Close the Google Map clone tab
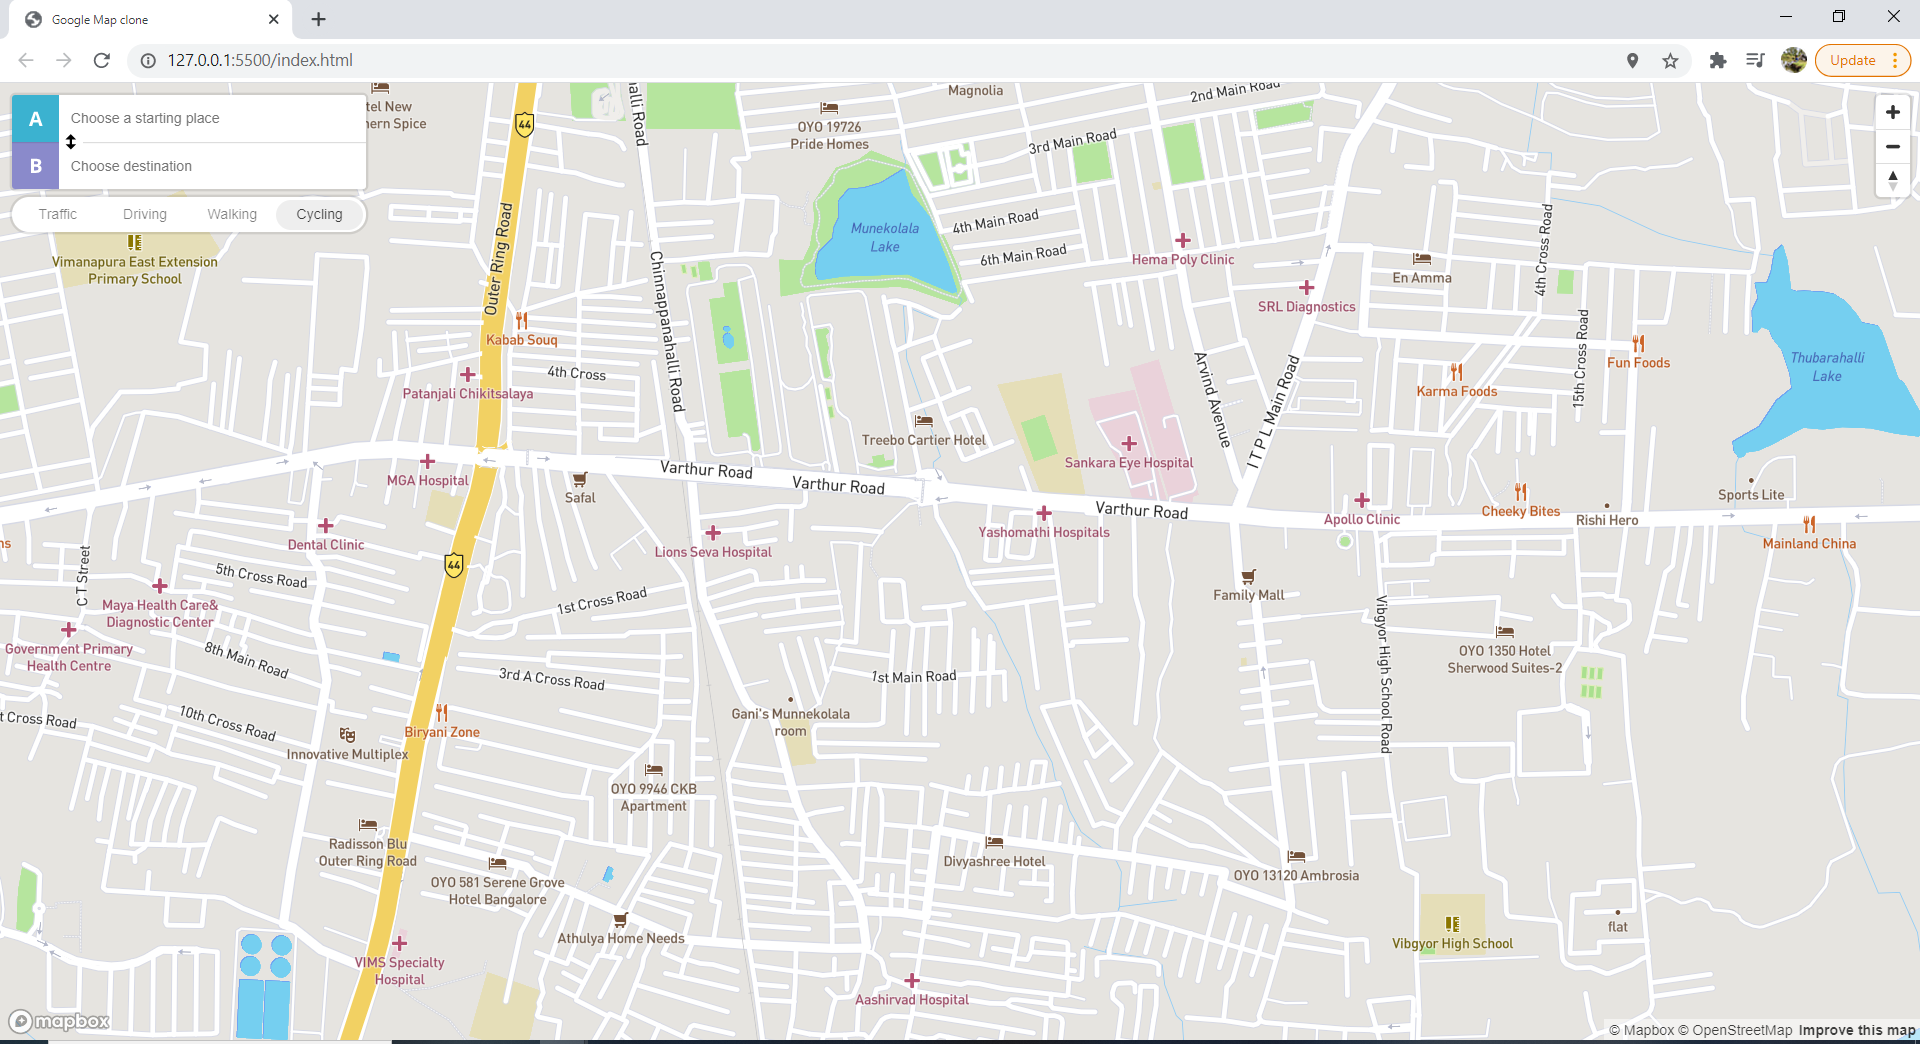1920x1044 pixels. [274, 19]
